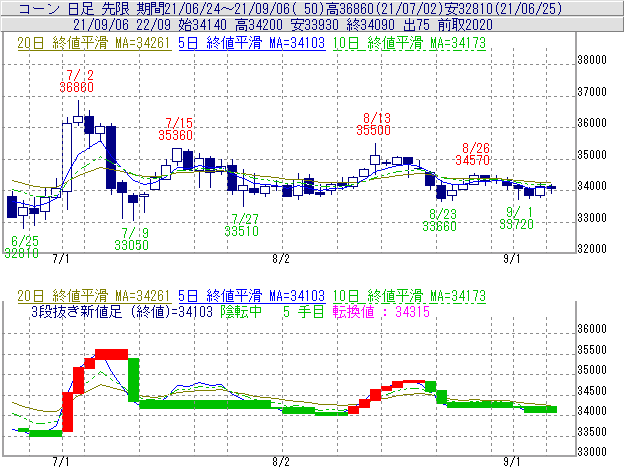Screen dimensions: 624x475
Task: Click the 7/9 33050 low label
Action: [131, 239]
